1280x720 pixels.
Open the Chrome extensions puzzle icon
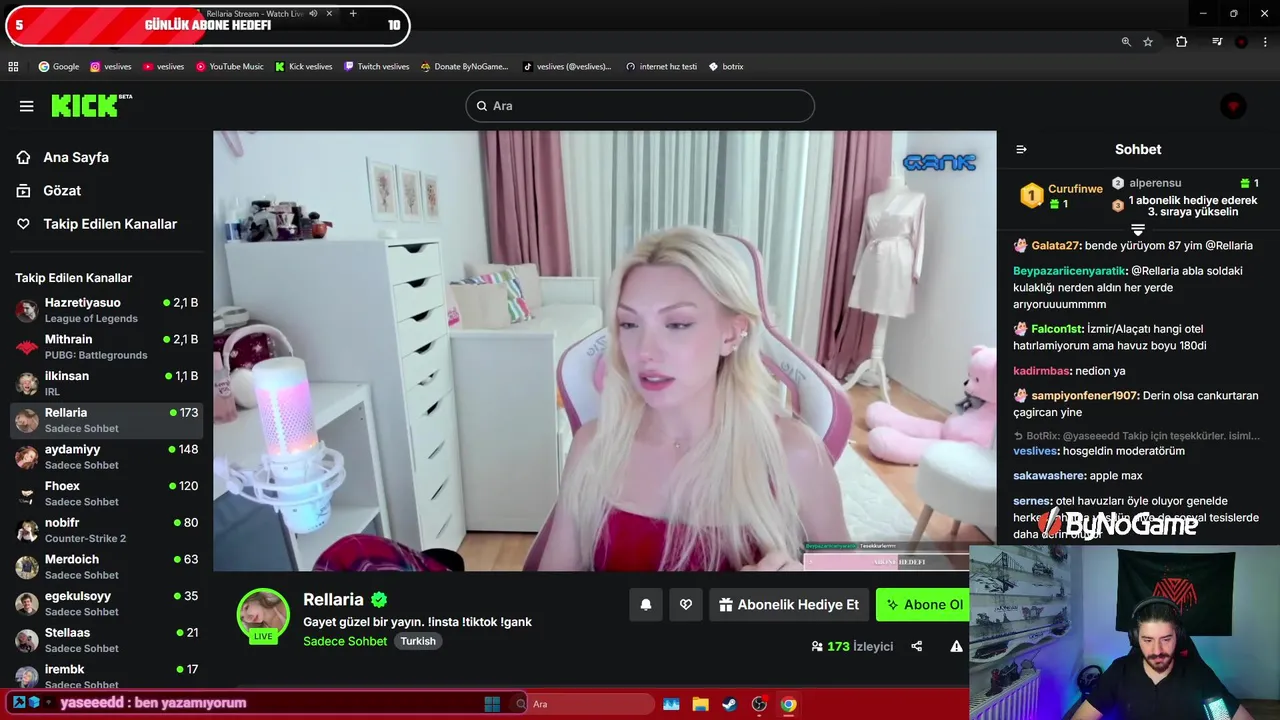[x=1182, y=42]
